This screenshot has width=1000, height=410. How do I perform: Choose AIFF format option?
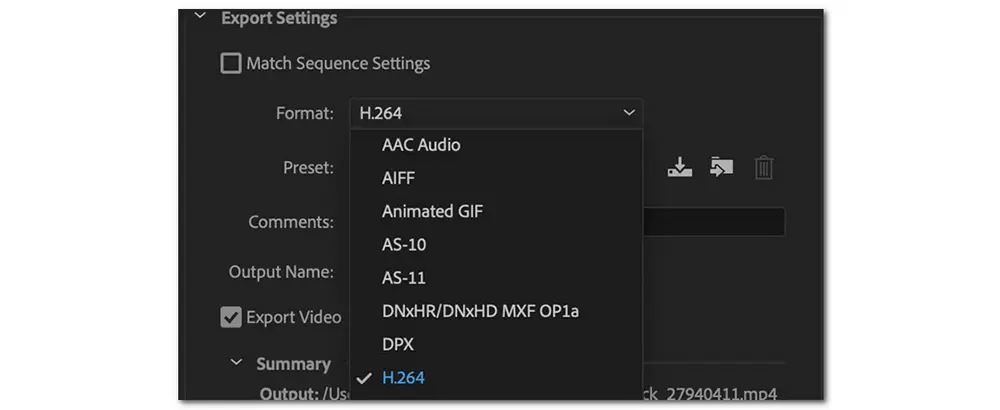(398, 178)
